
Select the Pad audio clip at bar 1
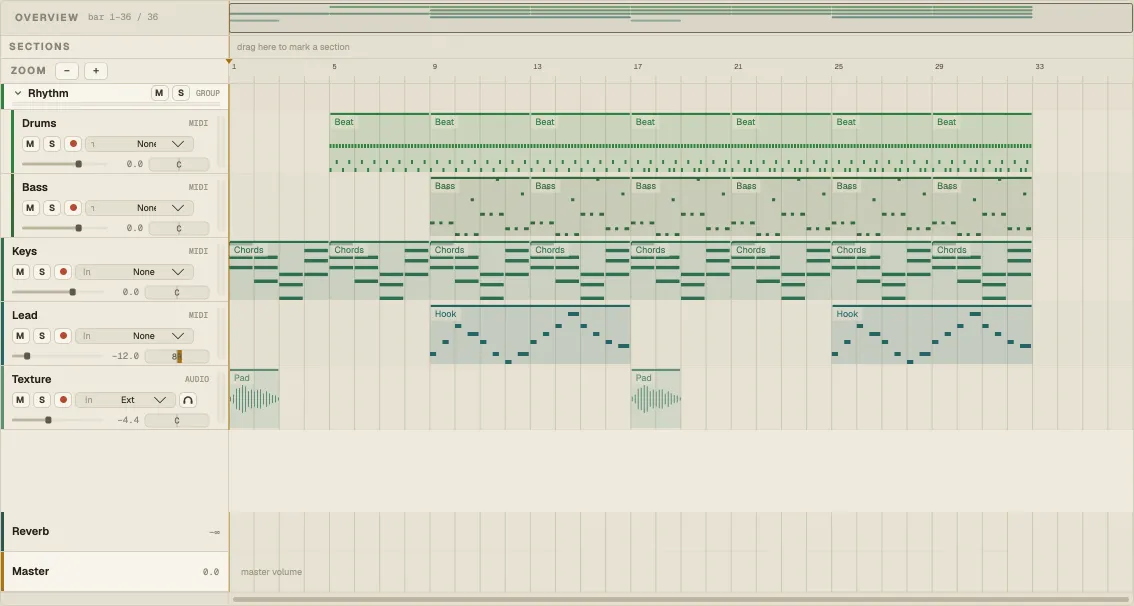(255, 399)
